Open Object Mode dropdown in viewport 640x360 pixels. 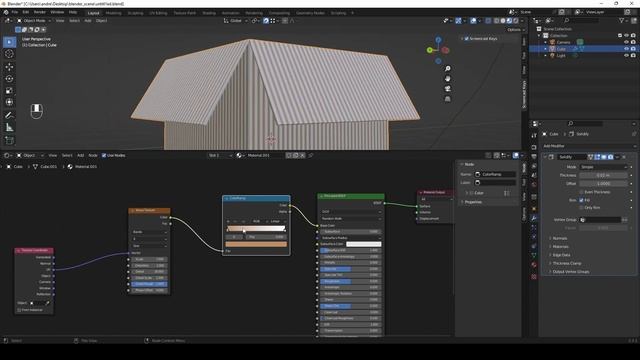pos(34,20)
